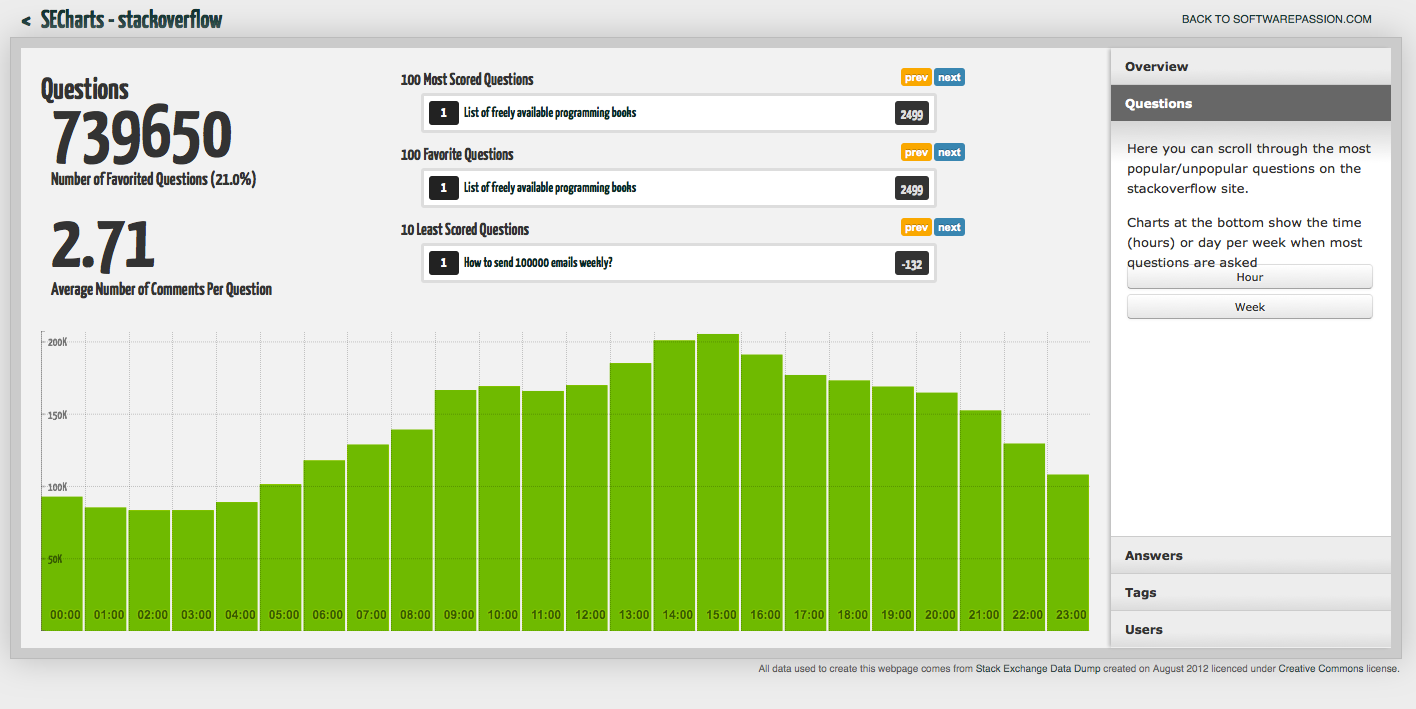Click the SECharts - stackoverflow title

131,19
